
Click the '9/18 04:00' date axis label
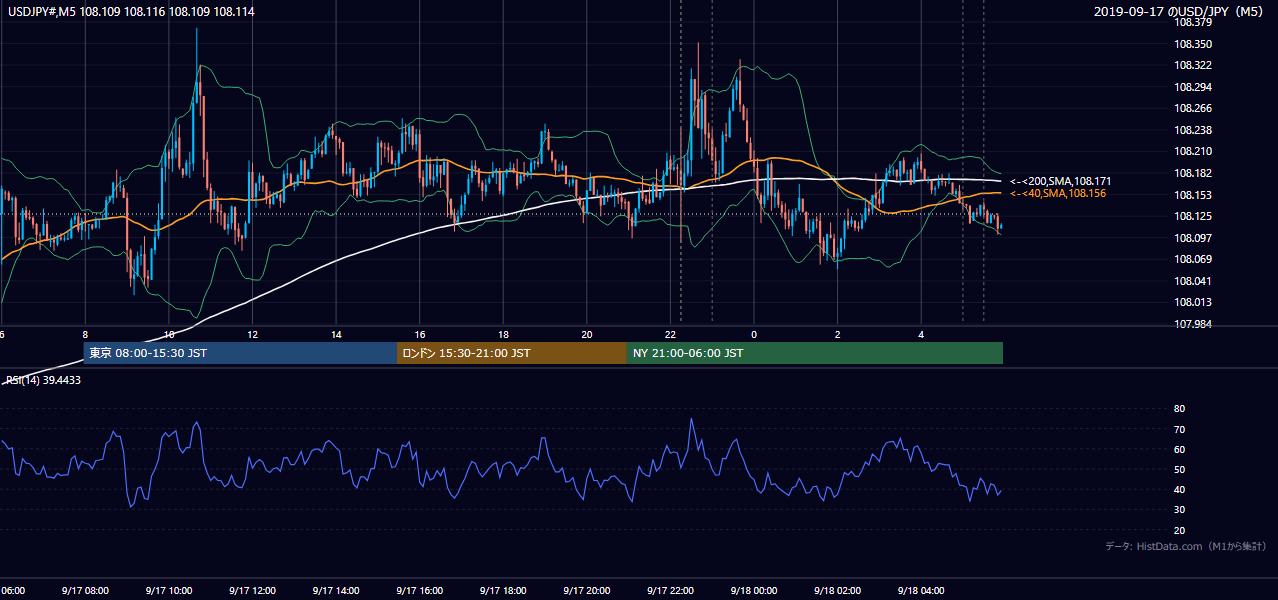[921, 590]
